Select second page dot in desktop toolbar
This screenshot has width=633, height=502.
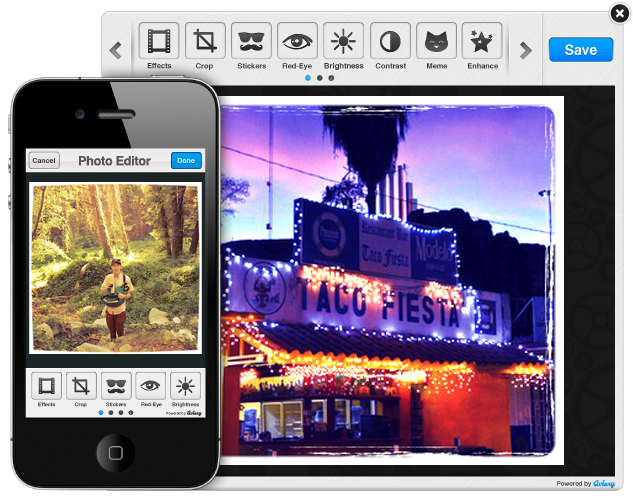[320, 78]
